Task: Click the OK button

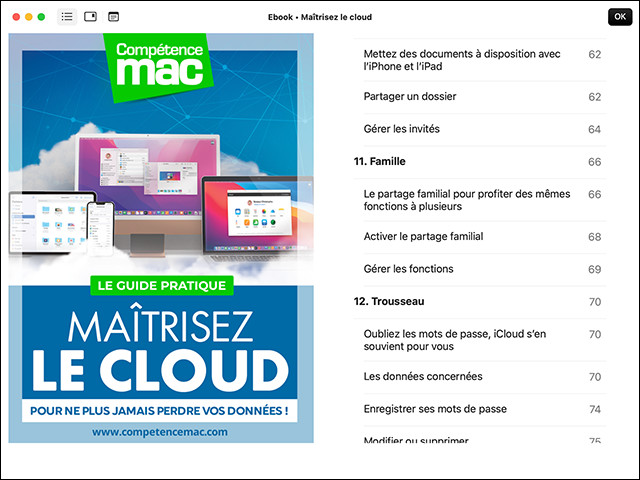Action: [x=620, y=17]
